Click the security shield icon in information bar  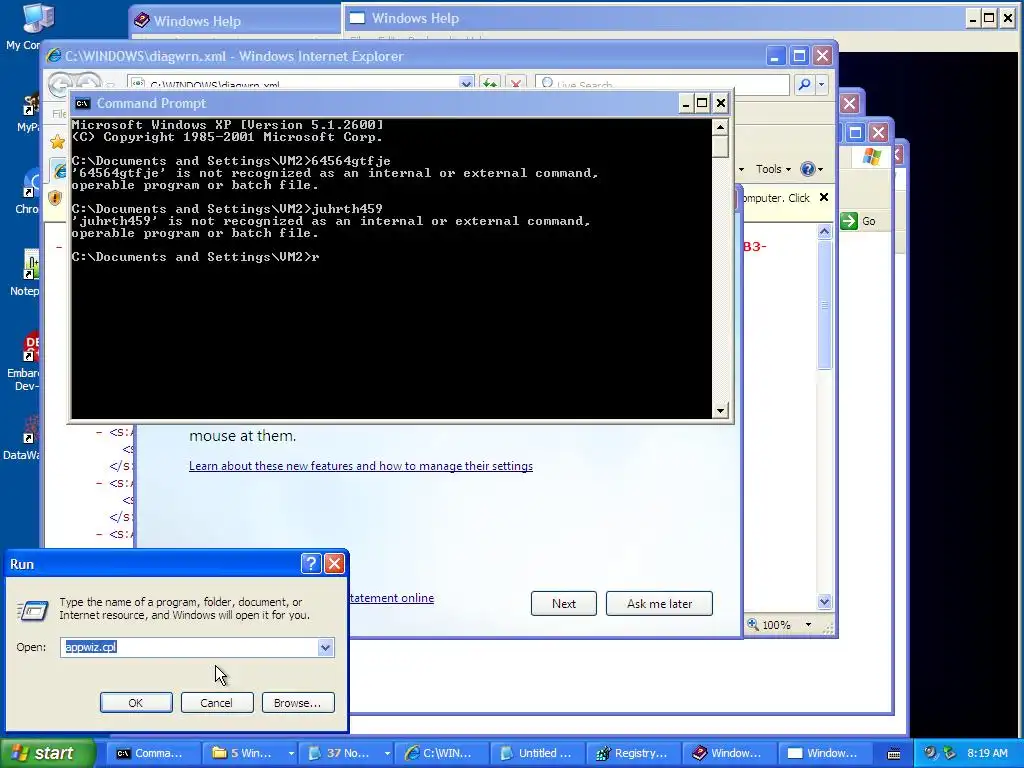[55, 197]
